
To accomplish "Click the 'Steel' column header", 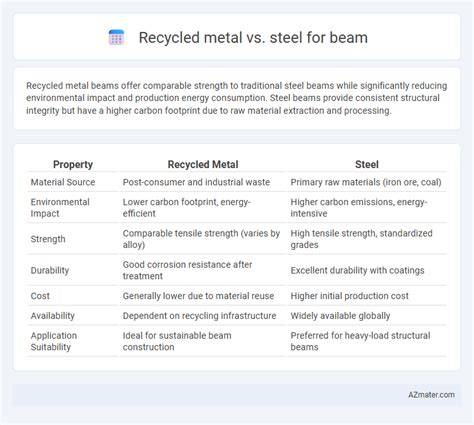I will point(367,164).
